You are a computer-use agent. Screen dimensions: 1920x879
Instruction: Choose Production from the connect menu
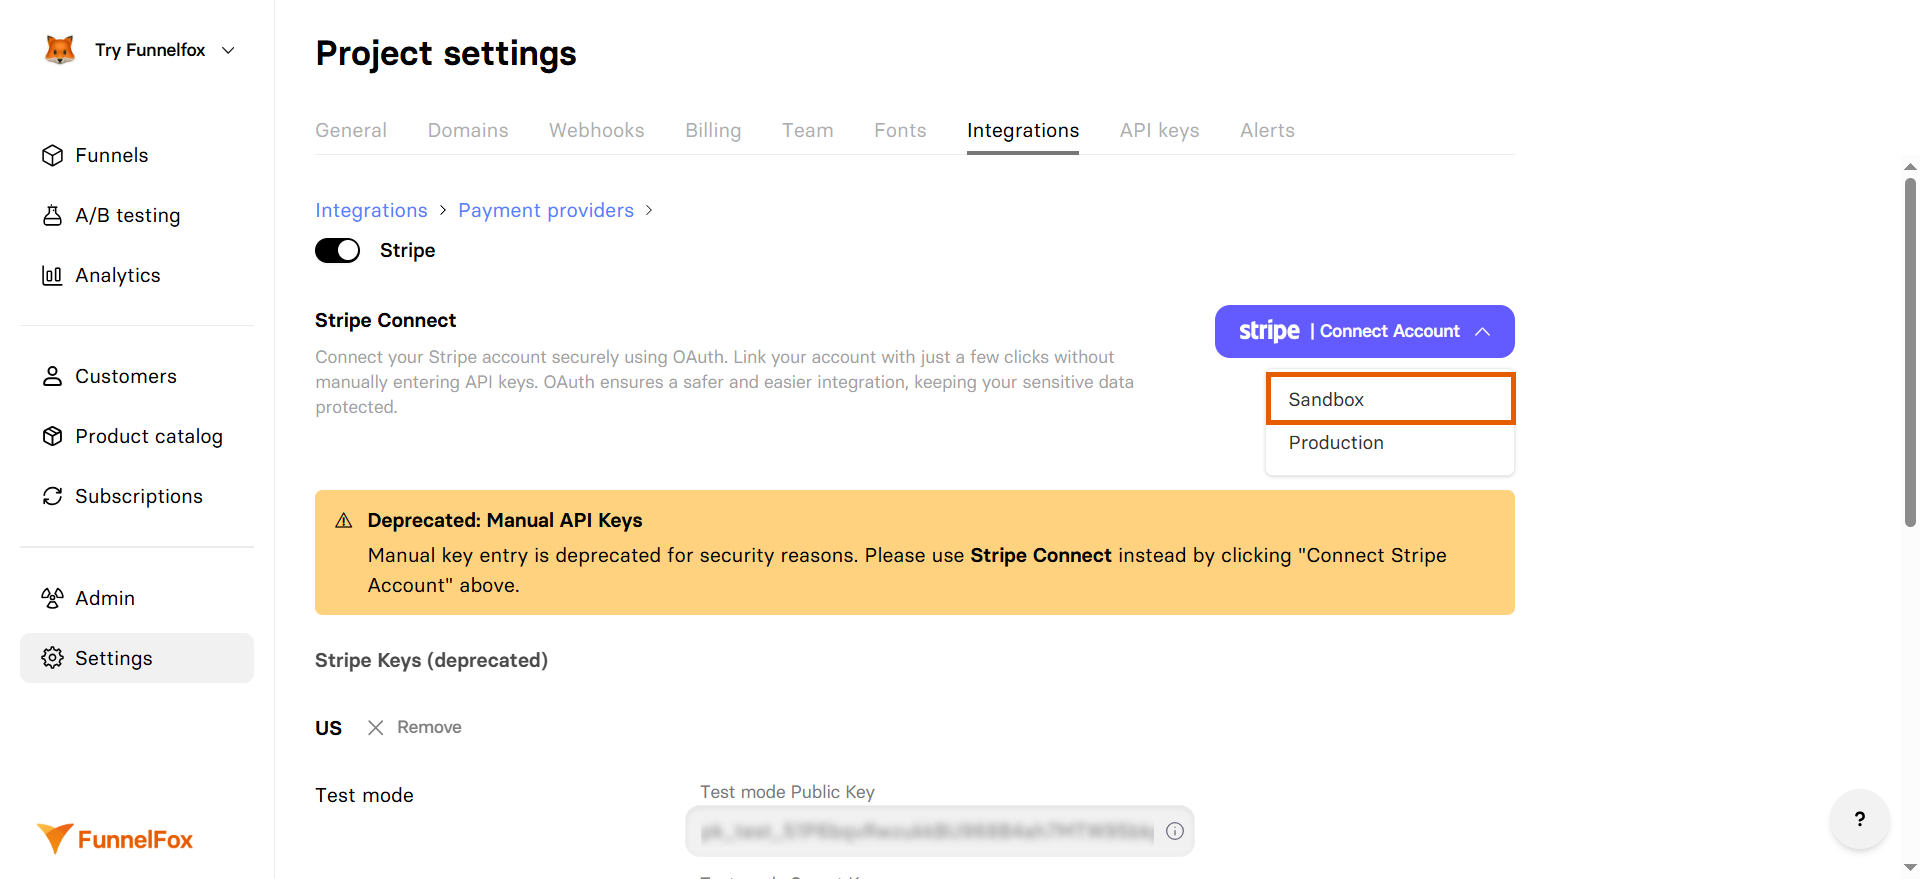[x=1336, y=443]
